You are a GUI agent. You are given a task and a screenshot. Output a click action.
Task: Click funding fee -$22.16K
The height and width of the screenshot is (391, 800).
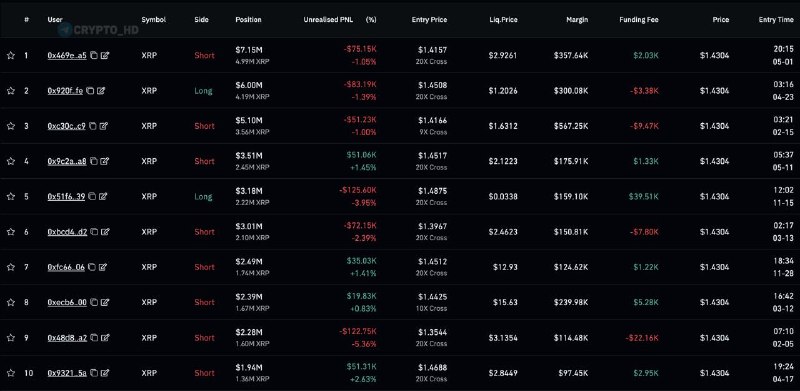coord(642,337)
